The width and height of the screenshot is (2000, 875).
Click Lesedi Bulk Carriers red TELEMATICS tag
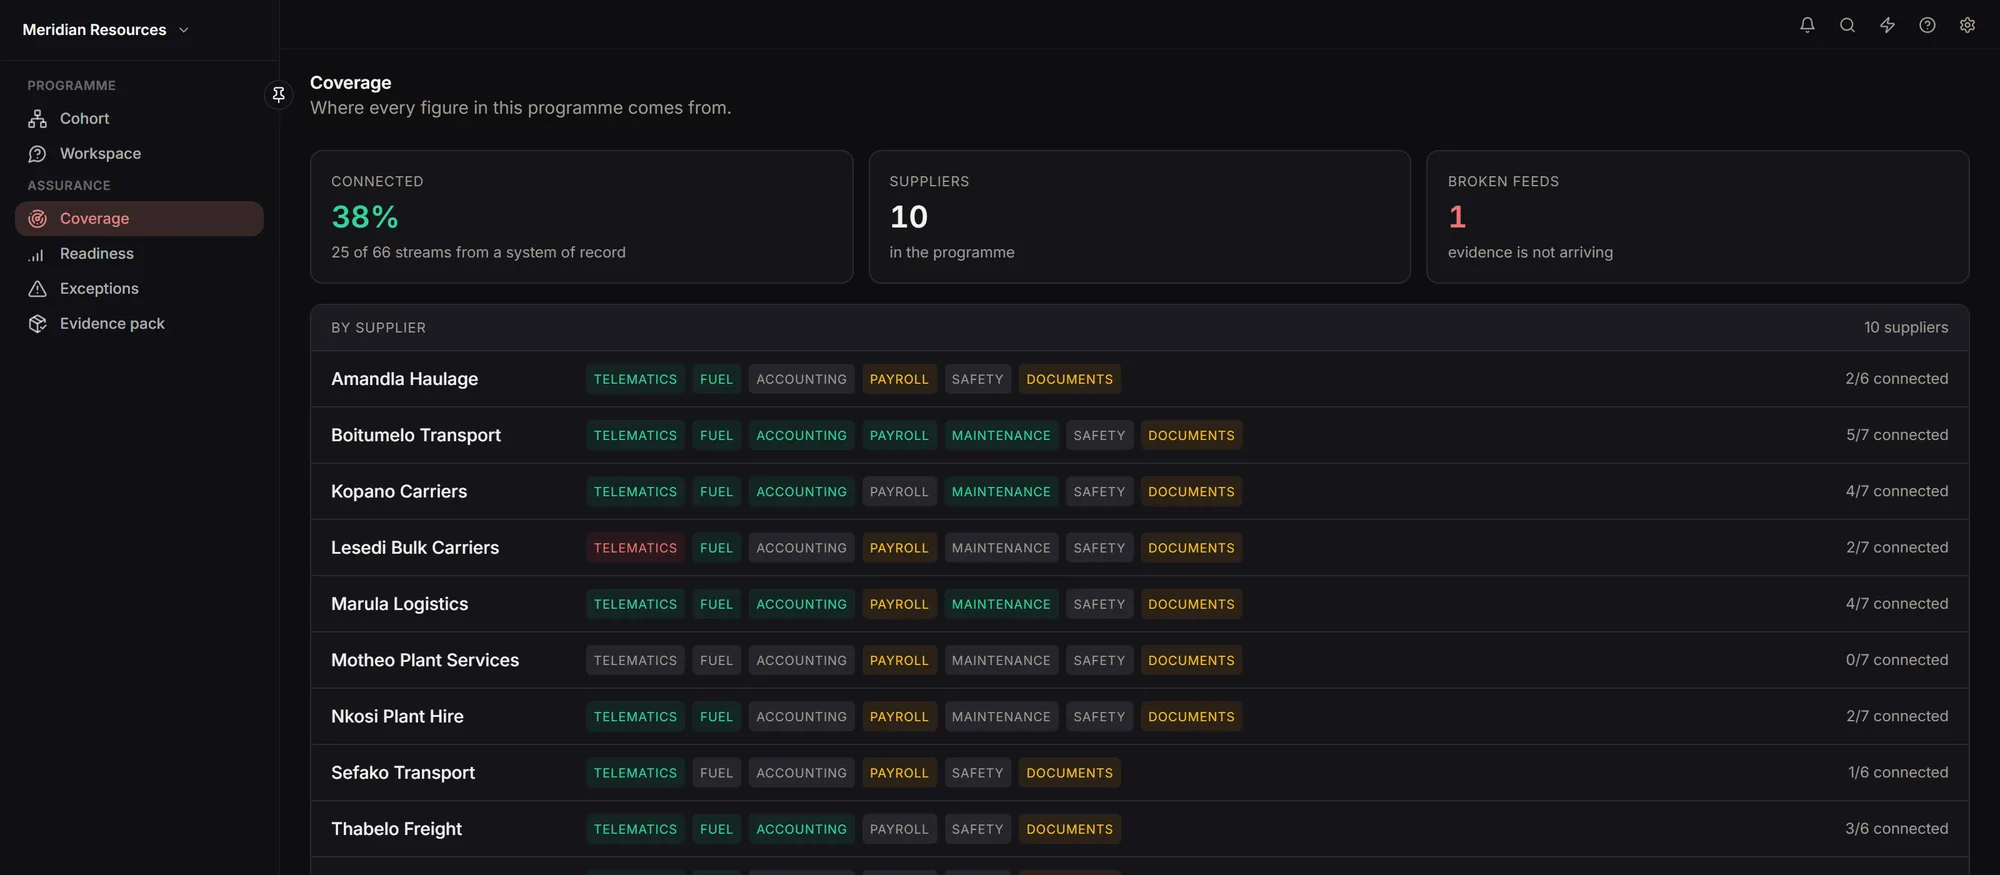pyautogui.click(x=635, y=548)
